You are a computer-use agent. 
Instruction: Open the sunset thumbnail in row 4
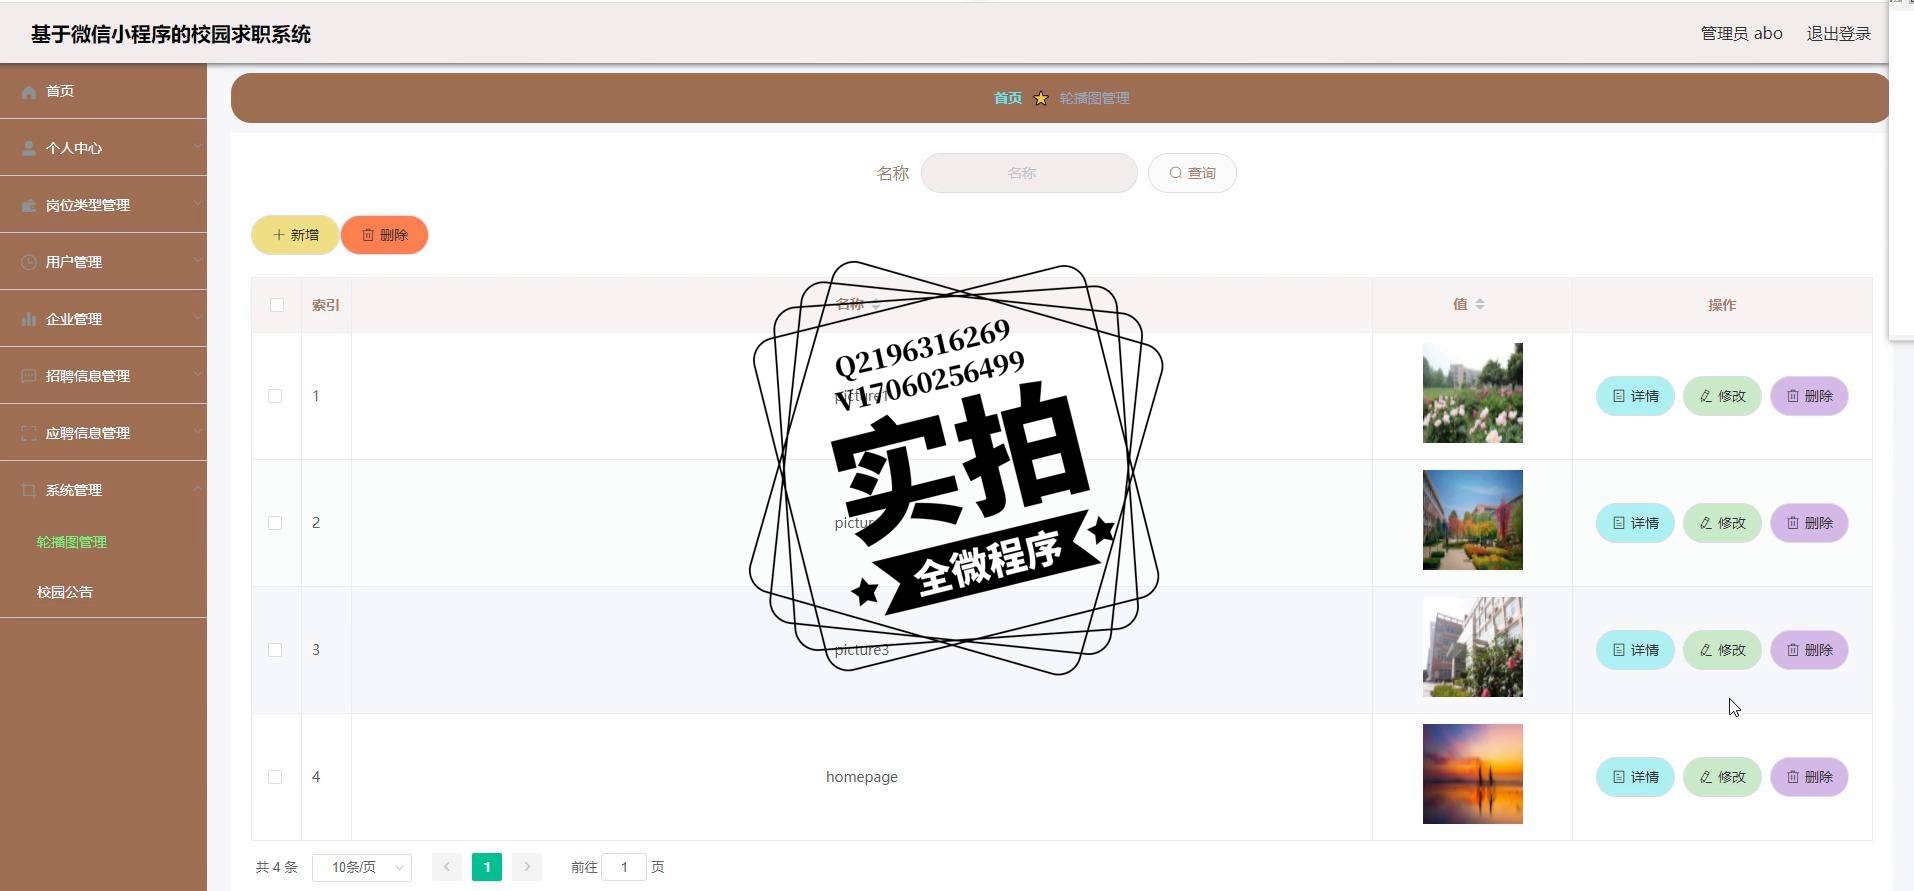coord(1473,774)
